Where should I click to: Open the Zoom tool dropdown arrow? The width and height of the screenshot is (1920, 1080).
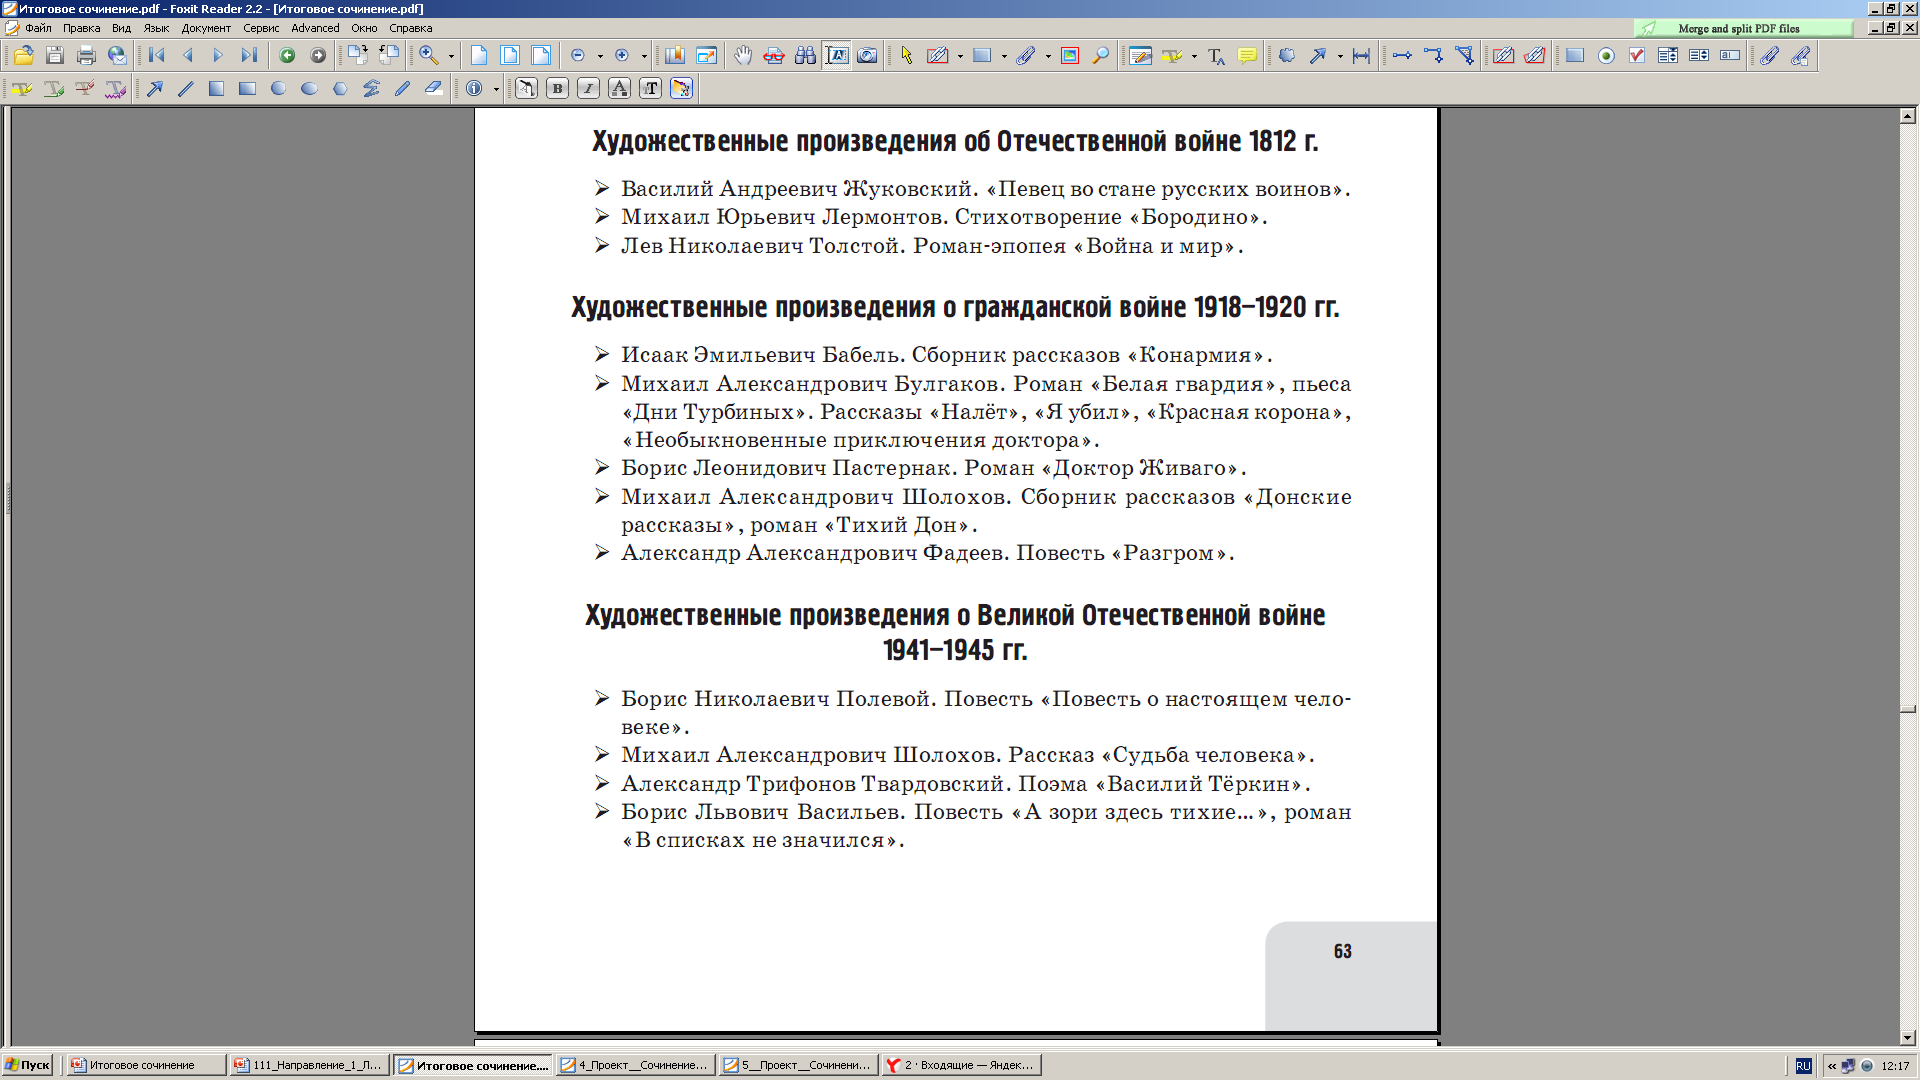tap(451, 56)
